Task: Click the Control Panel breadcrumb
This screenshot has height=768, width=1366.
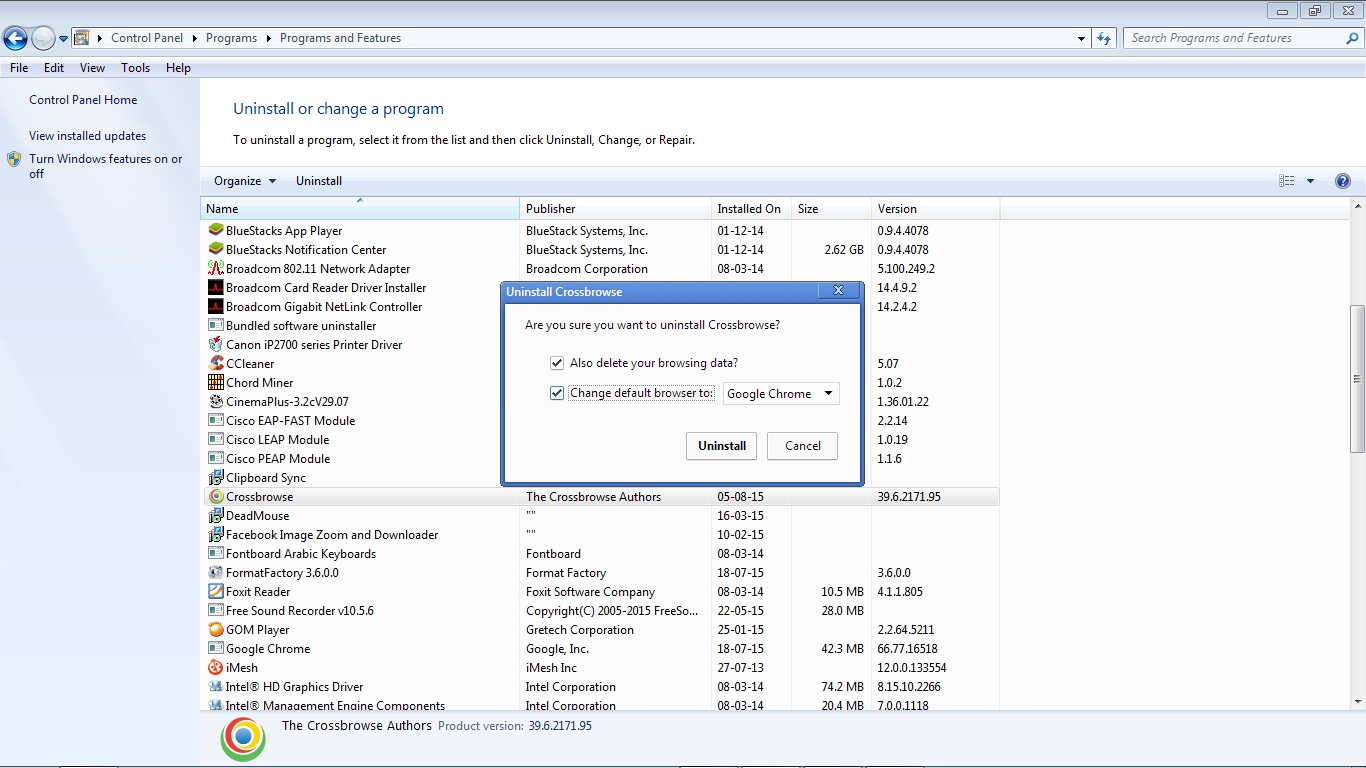Action: [147, 38]
